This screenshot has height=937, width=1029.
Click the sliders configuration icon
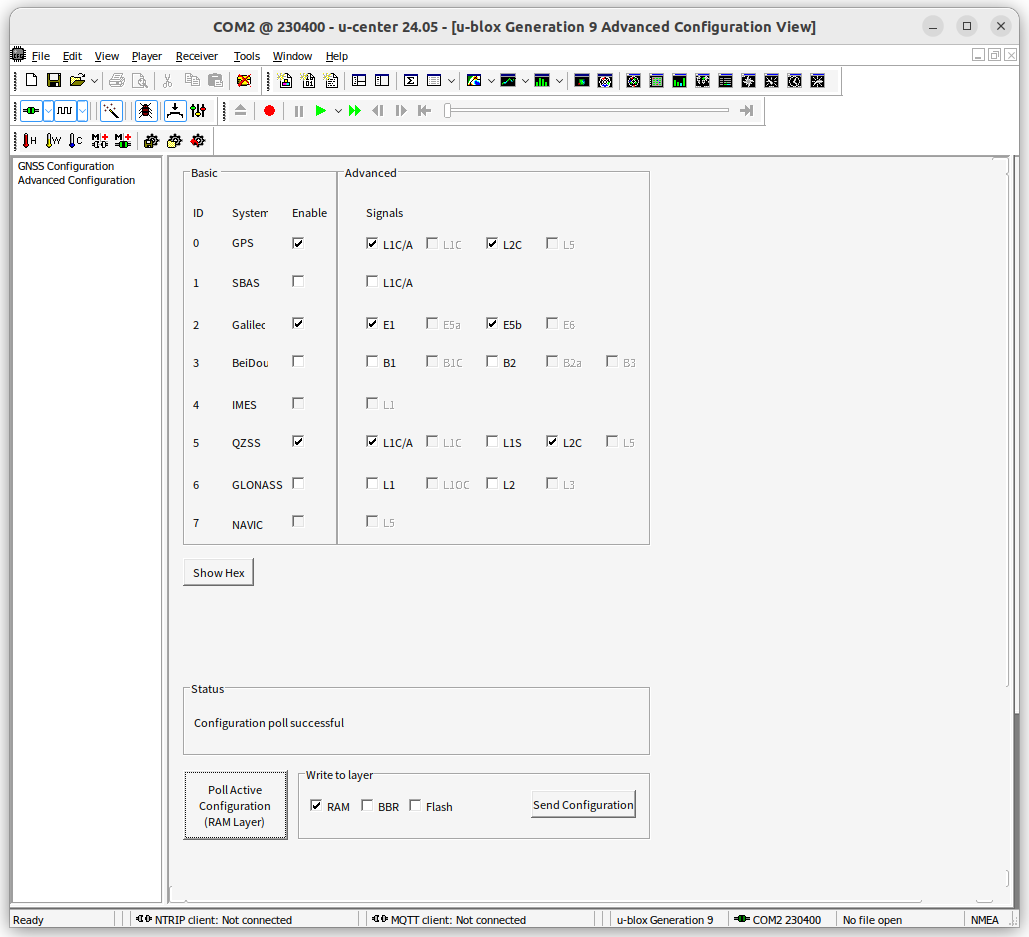click(x=198, y=110)
